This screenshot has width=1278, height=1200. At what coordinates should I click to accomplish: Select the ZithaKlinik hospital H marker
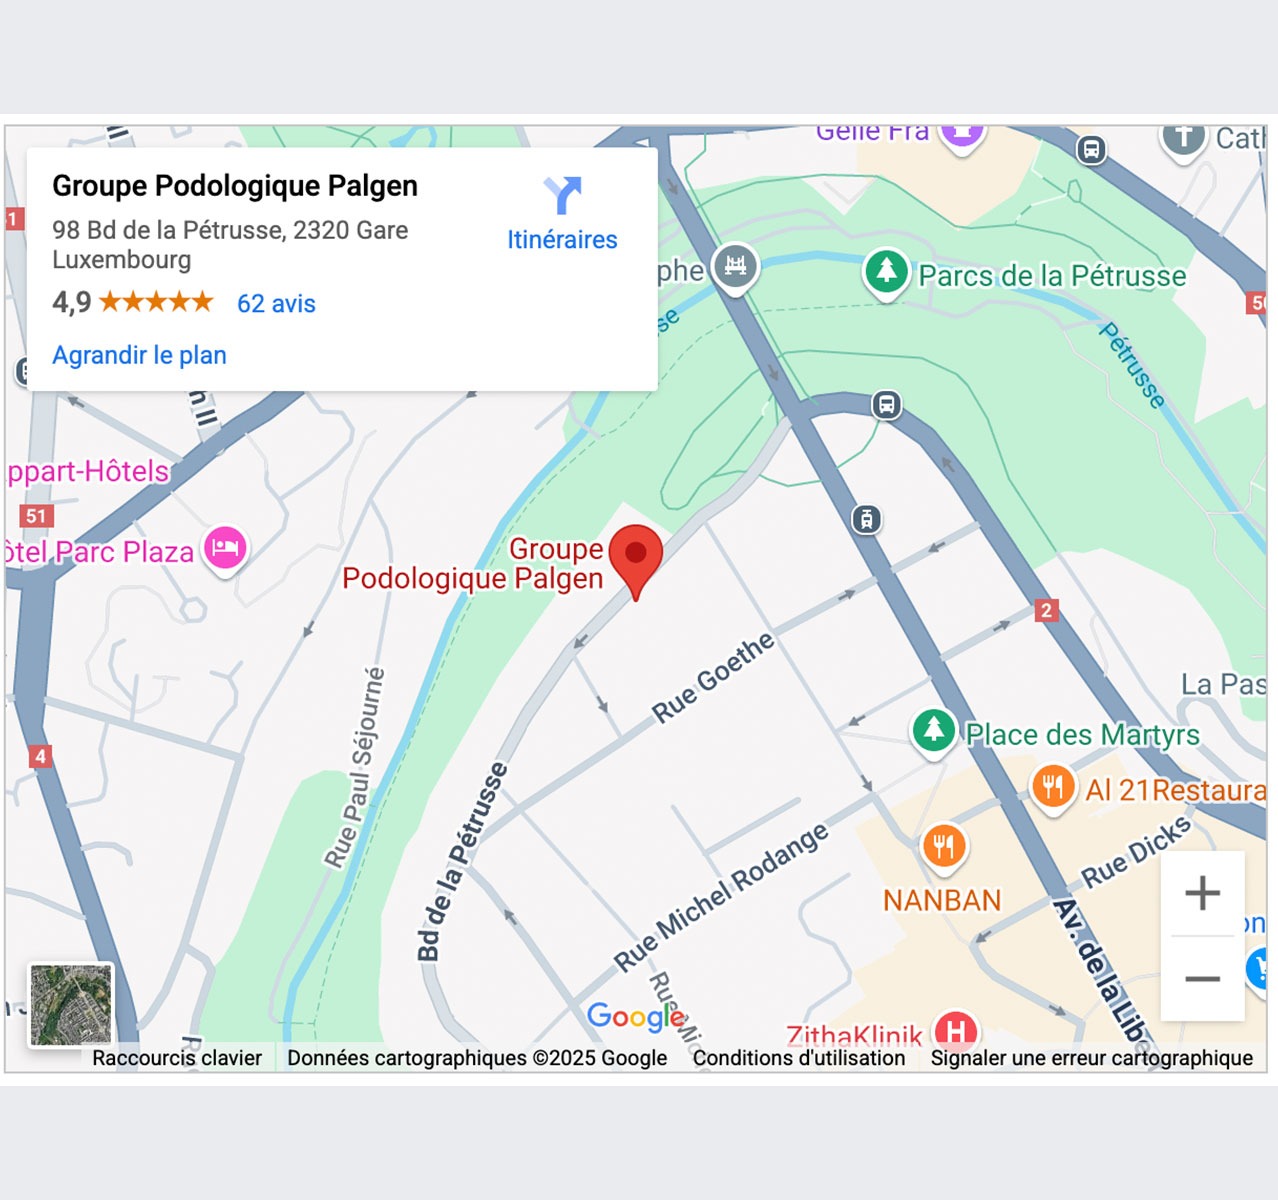tap(955, 1029)
